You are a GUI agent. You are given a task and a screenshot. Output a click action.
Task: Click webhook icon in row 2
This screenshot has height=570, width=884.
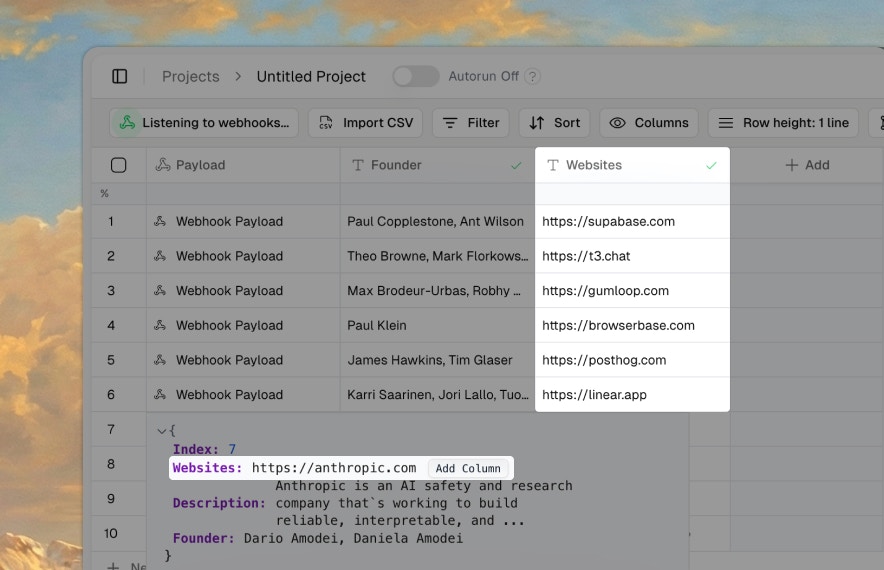pyautogui.click(x=160, y=255)
